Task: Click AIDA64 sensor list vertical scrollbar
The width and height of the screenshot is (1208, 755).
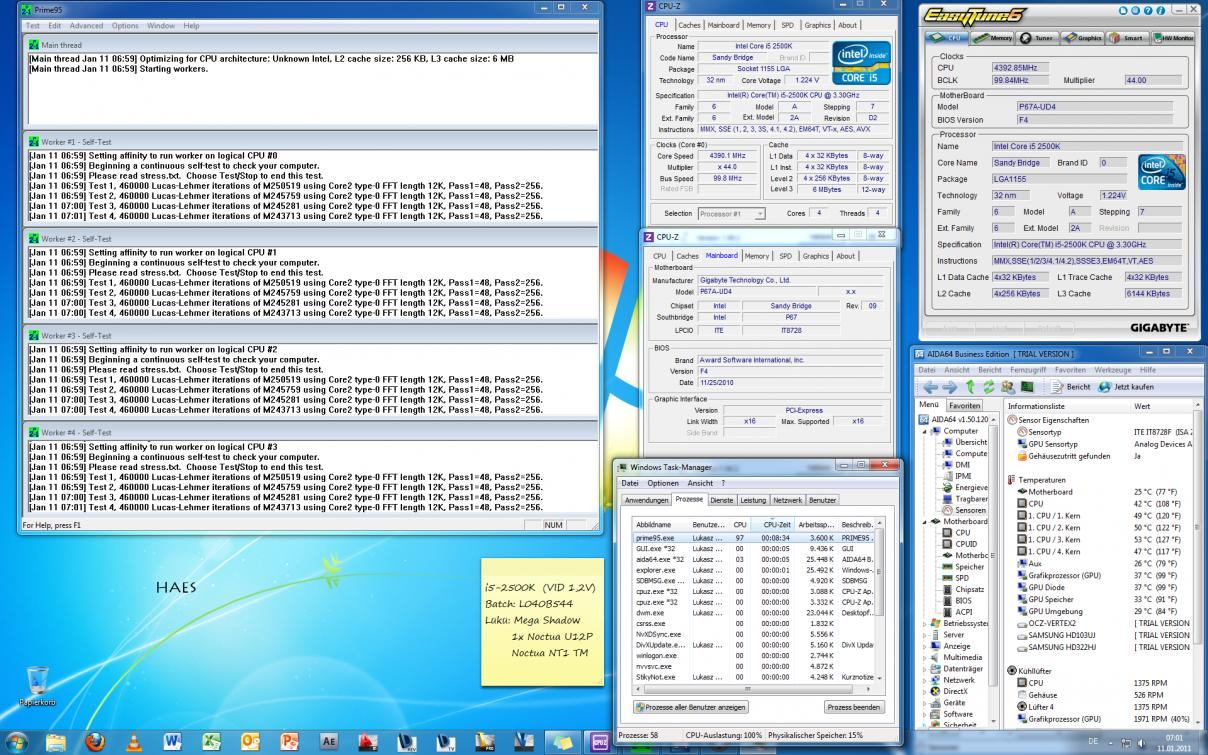Action: (x=1199, y=560)
